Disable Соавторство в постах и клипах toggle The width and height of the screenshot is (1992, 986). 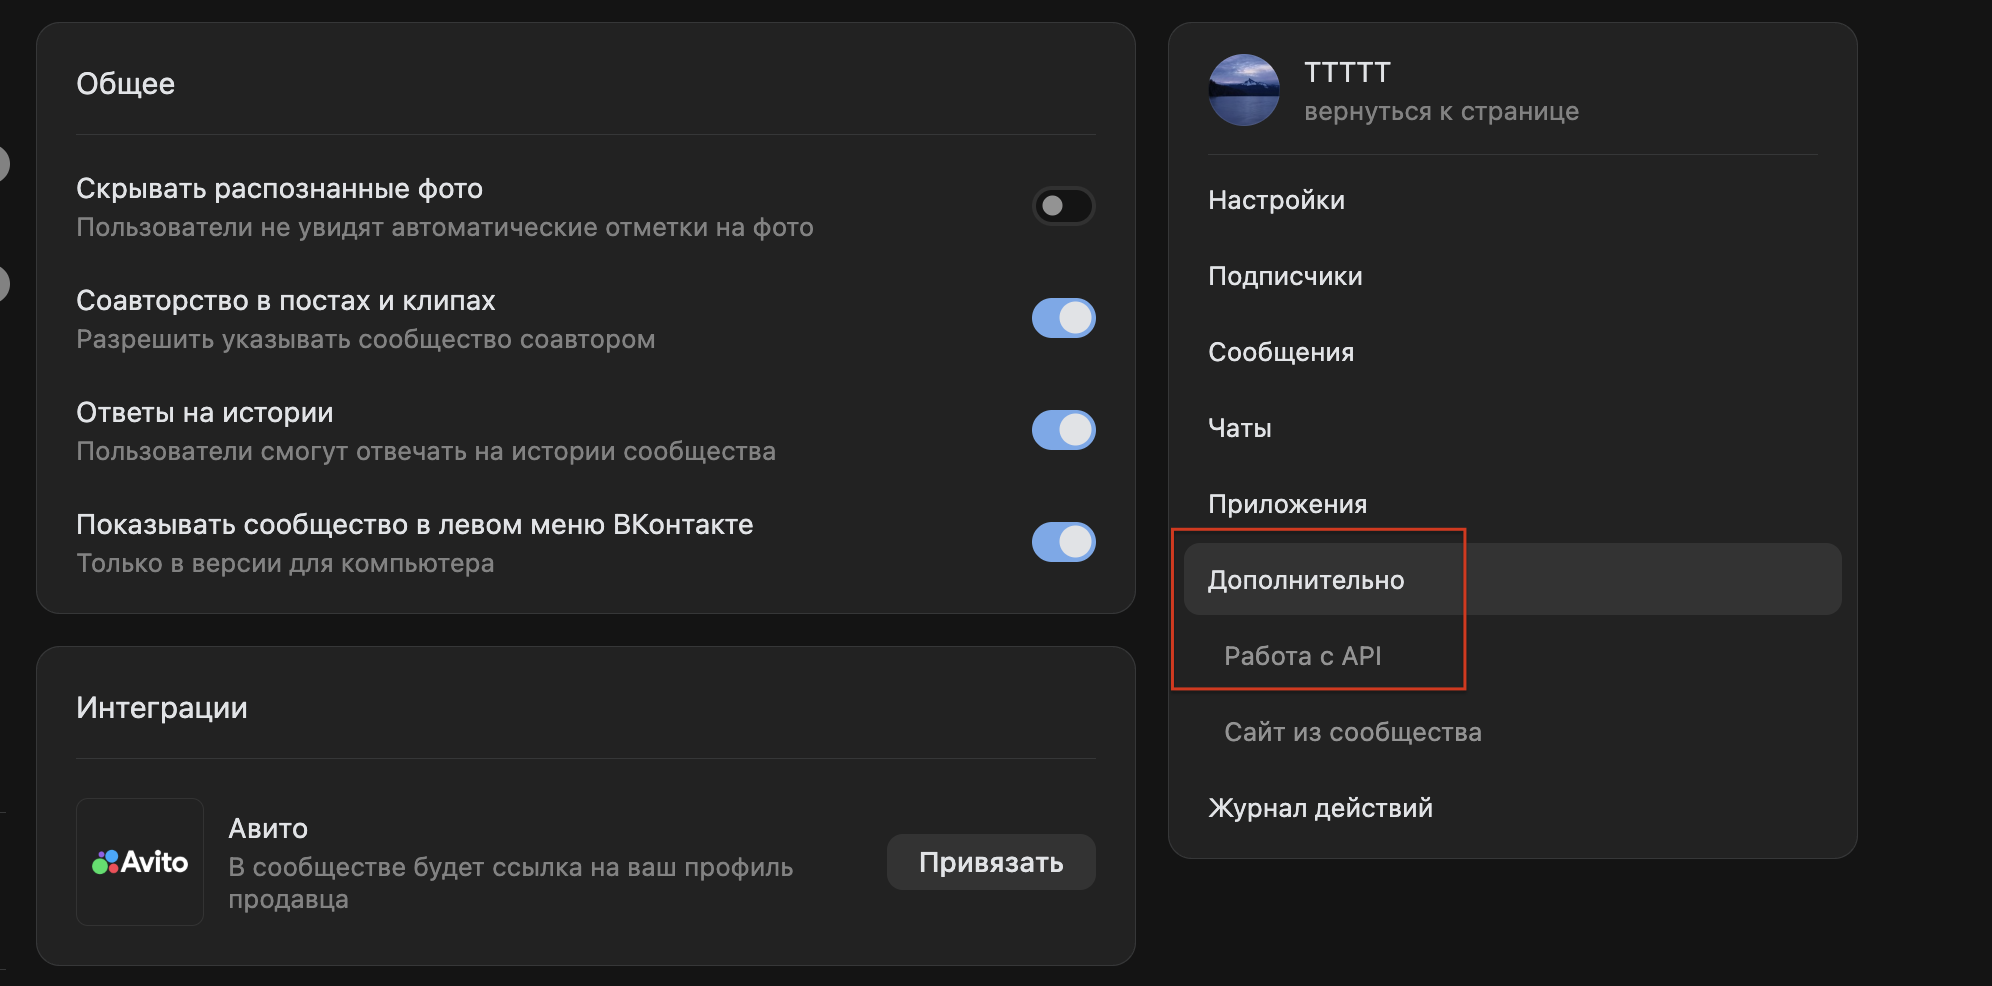pos(1063,318)
